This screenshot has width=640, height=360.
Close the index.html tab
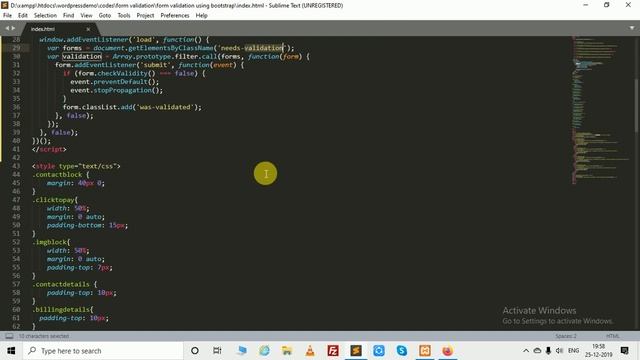pos(88,29)
